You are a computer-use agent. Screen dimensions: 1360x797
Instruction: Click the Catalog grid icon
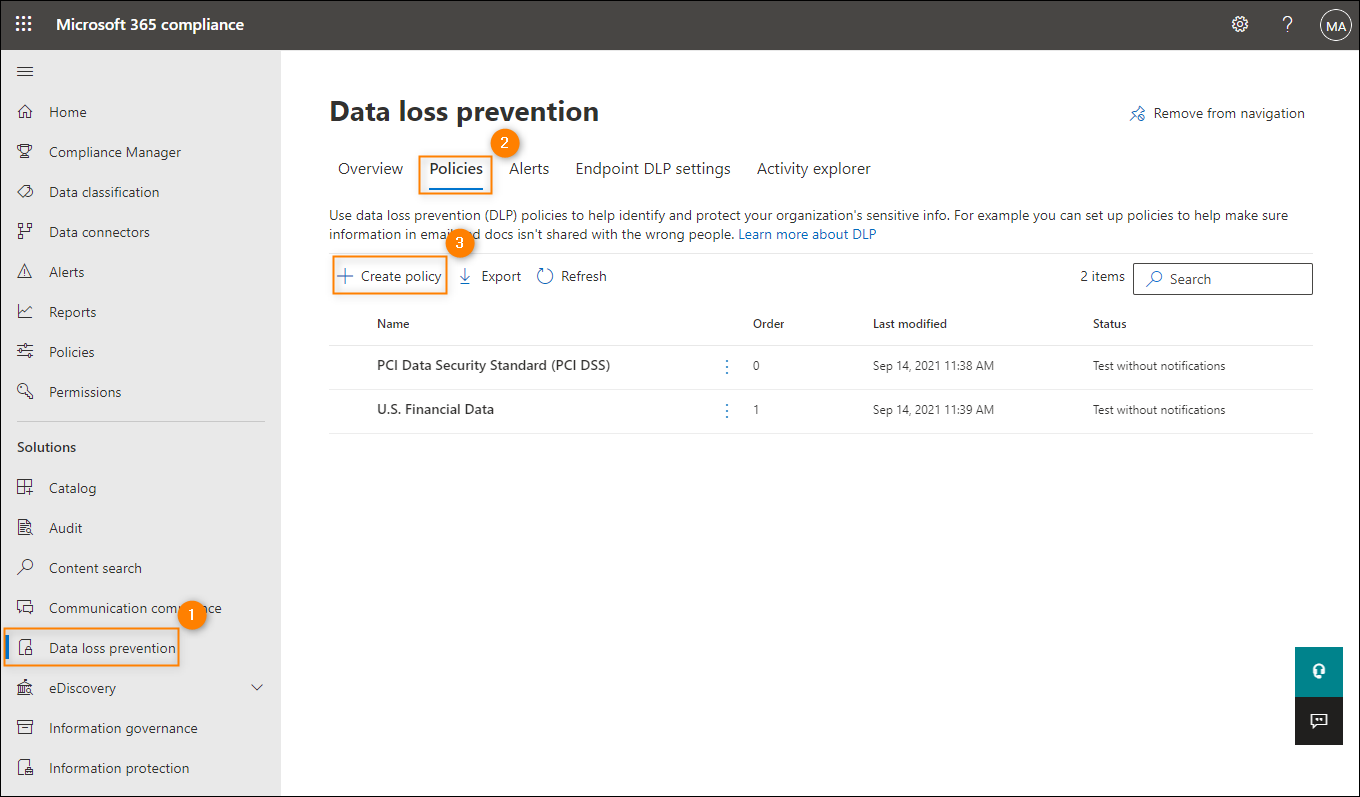26,488
